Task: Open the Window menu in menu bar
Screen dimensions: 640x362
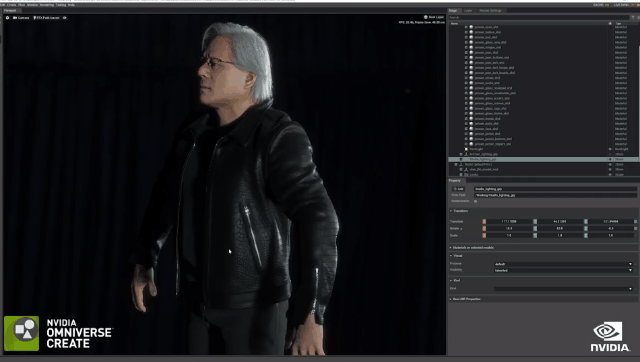Action: 33,5
